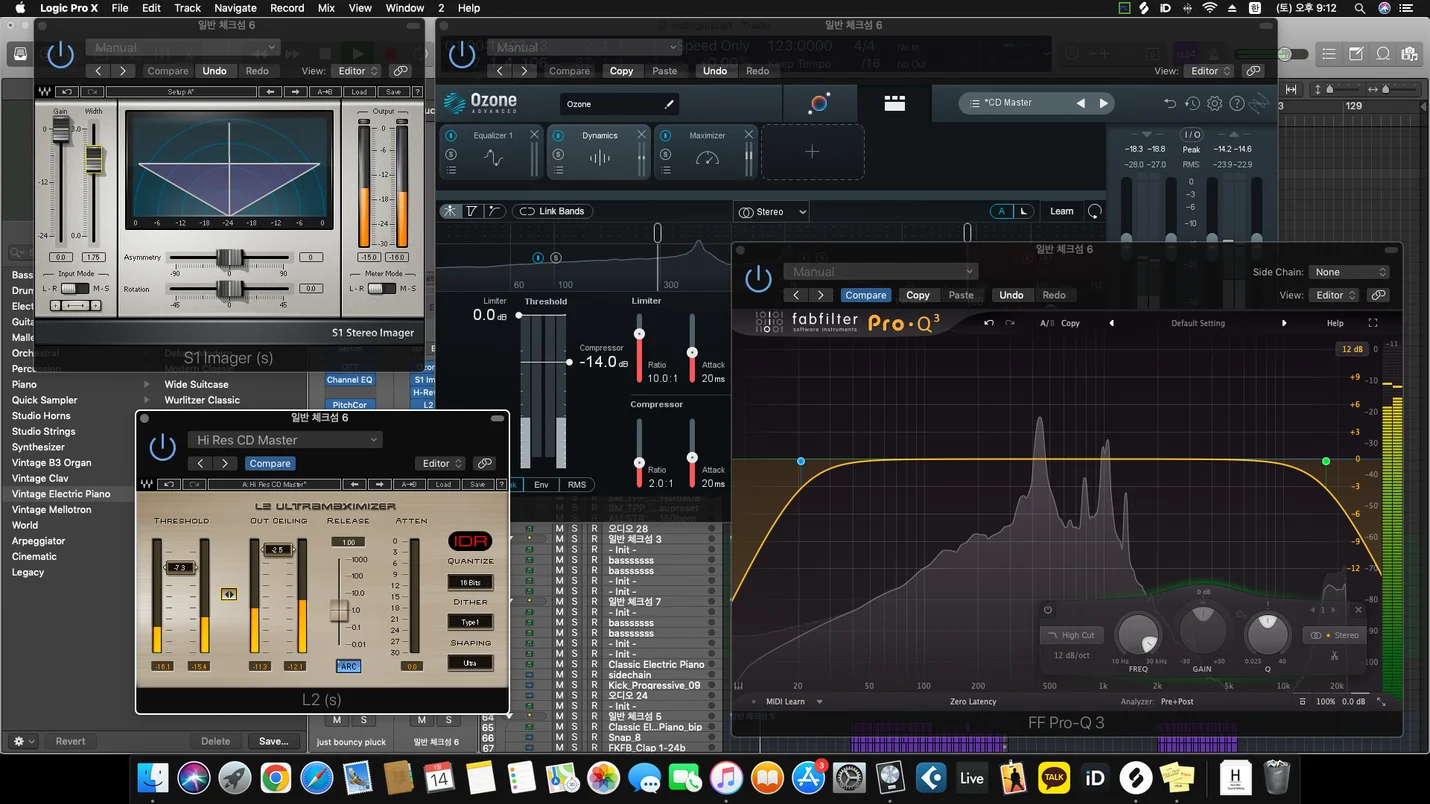Toggle Ozone plugin window power button

462,54
